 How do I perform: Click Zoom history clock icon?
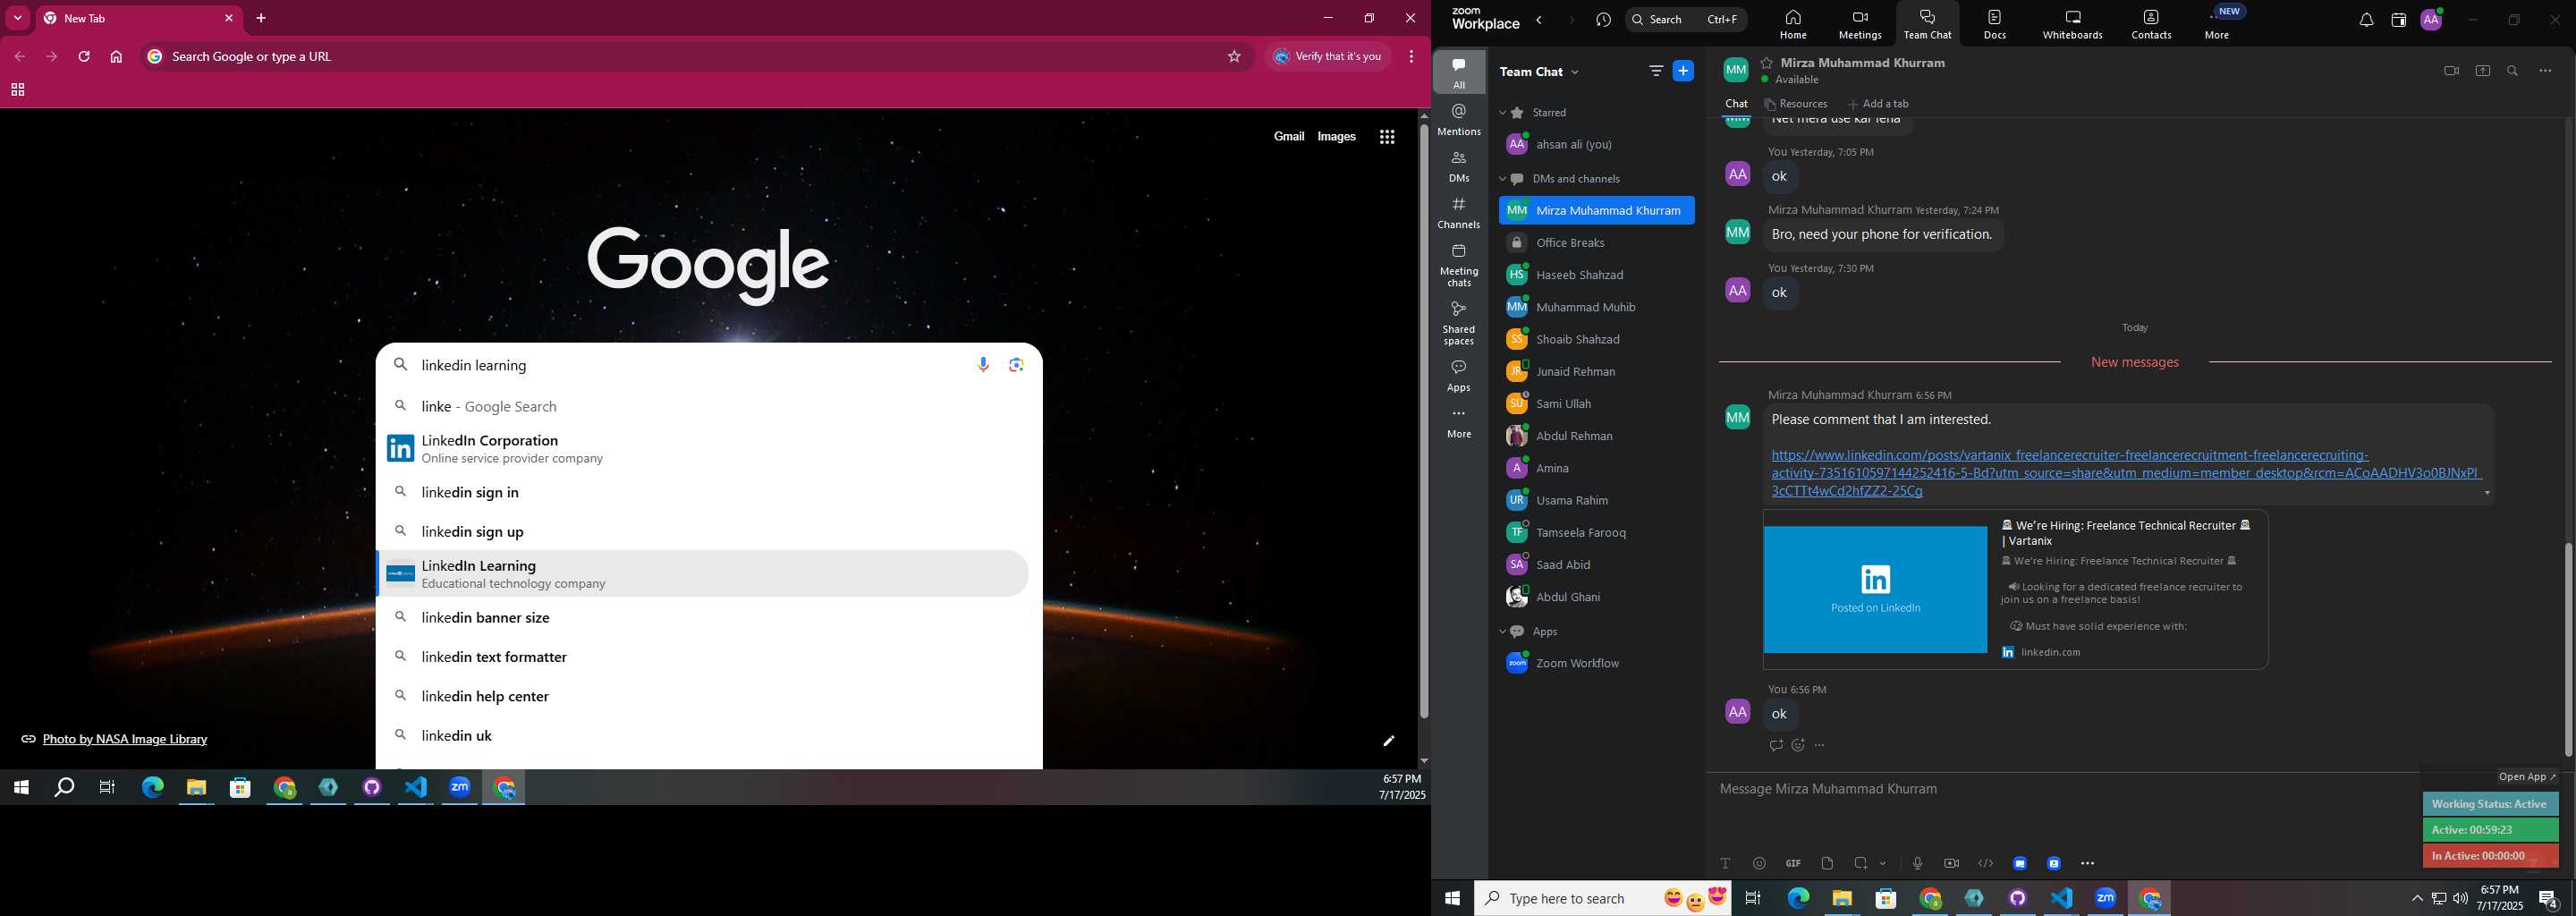[x=1604, y=20]
